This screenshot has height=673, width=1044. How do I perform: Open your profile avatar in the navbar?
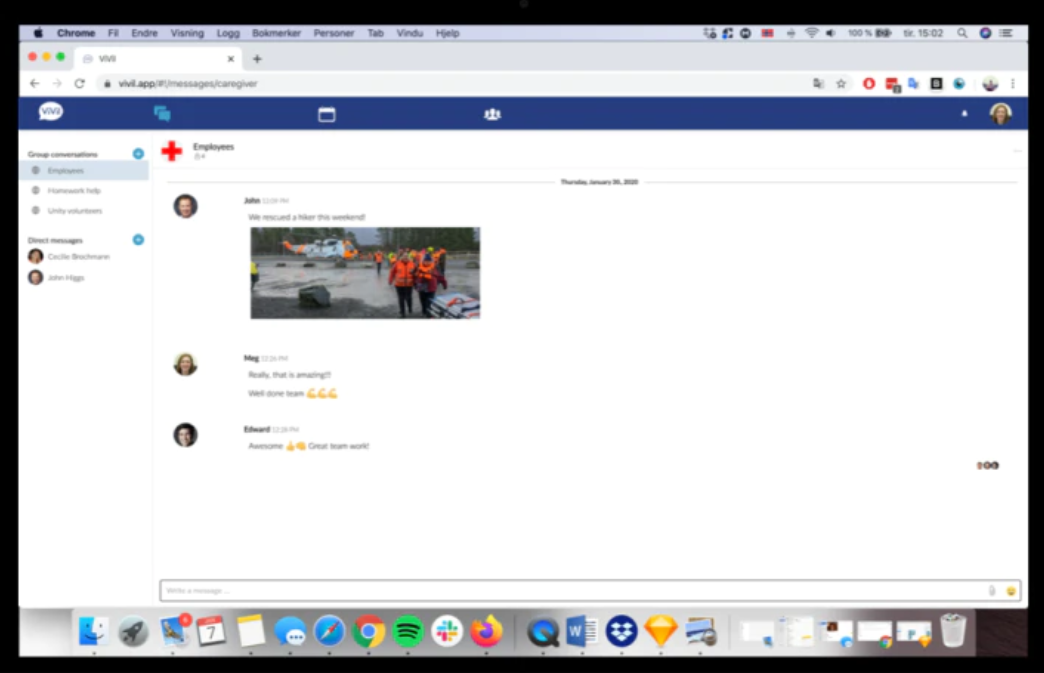coord(999,113)
